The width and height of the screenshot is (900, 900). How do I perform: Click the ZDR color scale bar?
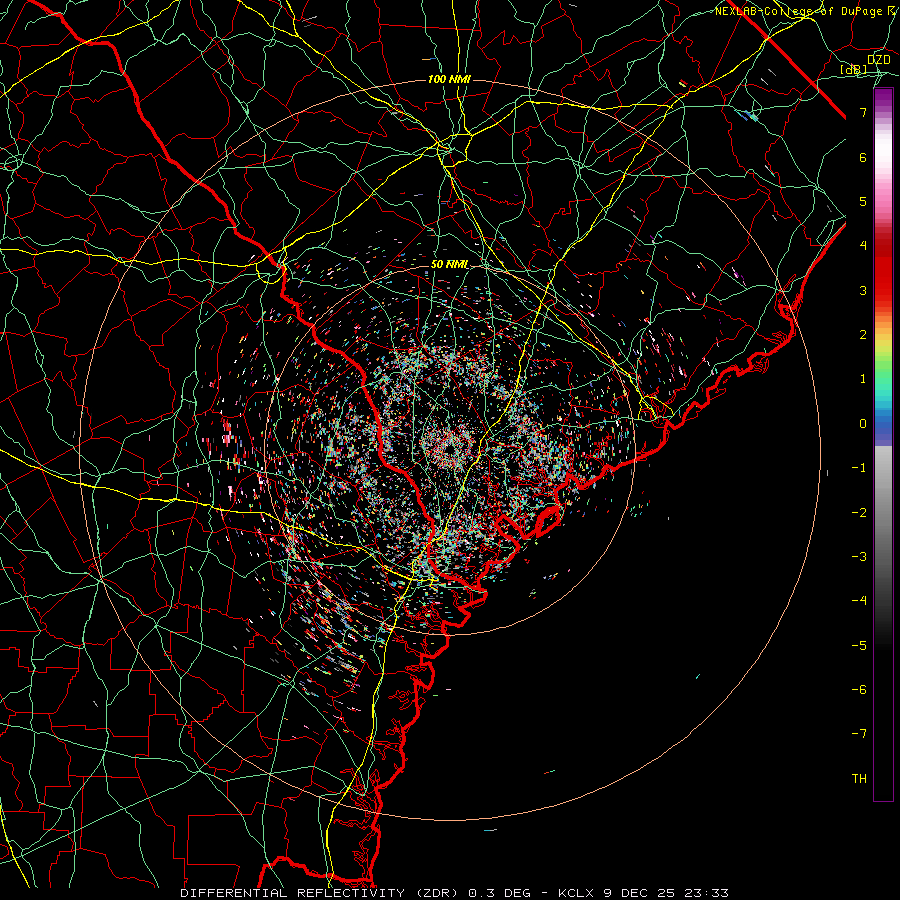tap(883, 444)
